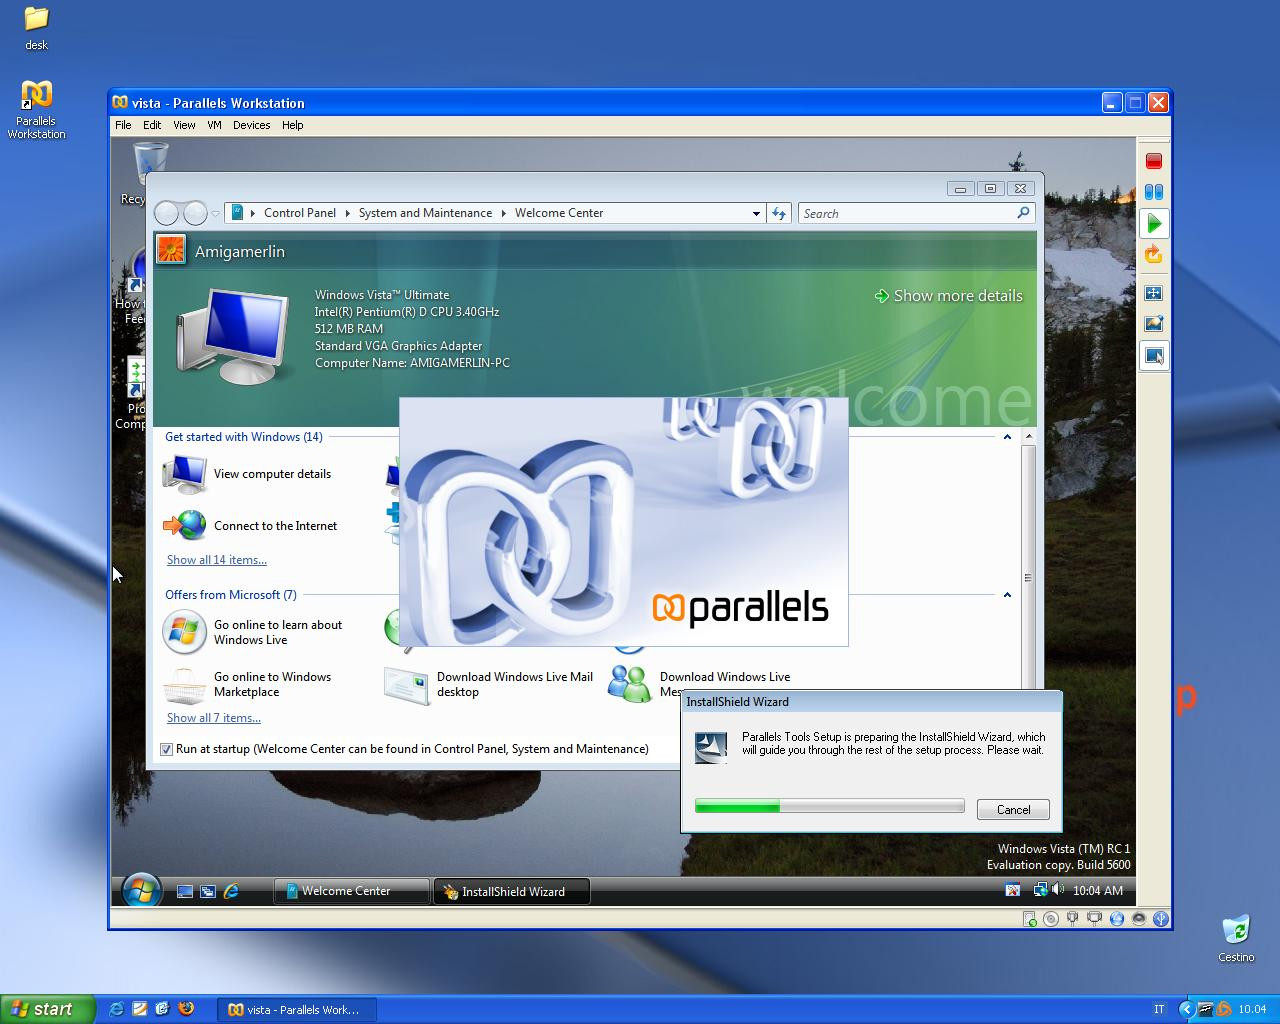Reset the VM with the orange arrow icon
This screenshot has height=1024, width=1280.
click(1153, 254)
